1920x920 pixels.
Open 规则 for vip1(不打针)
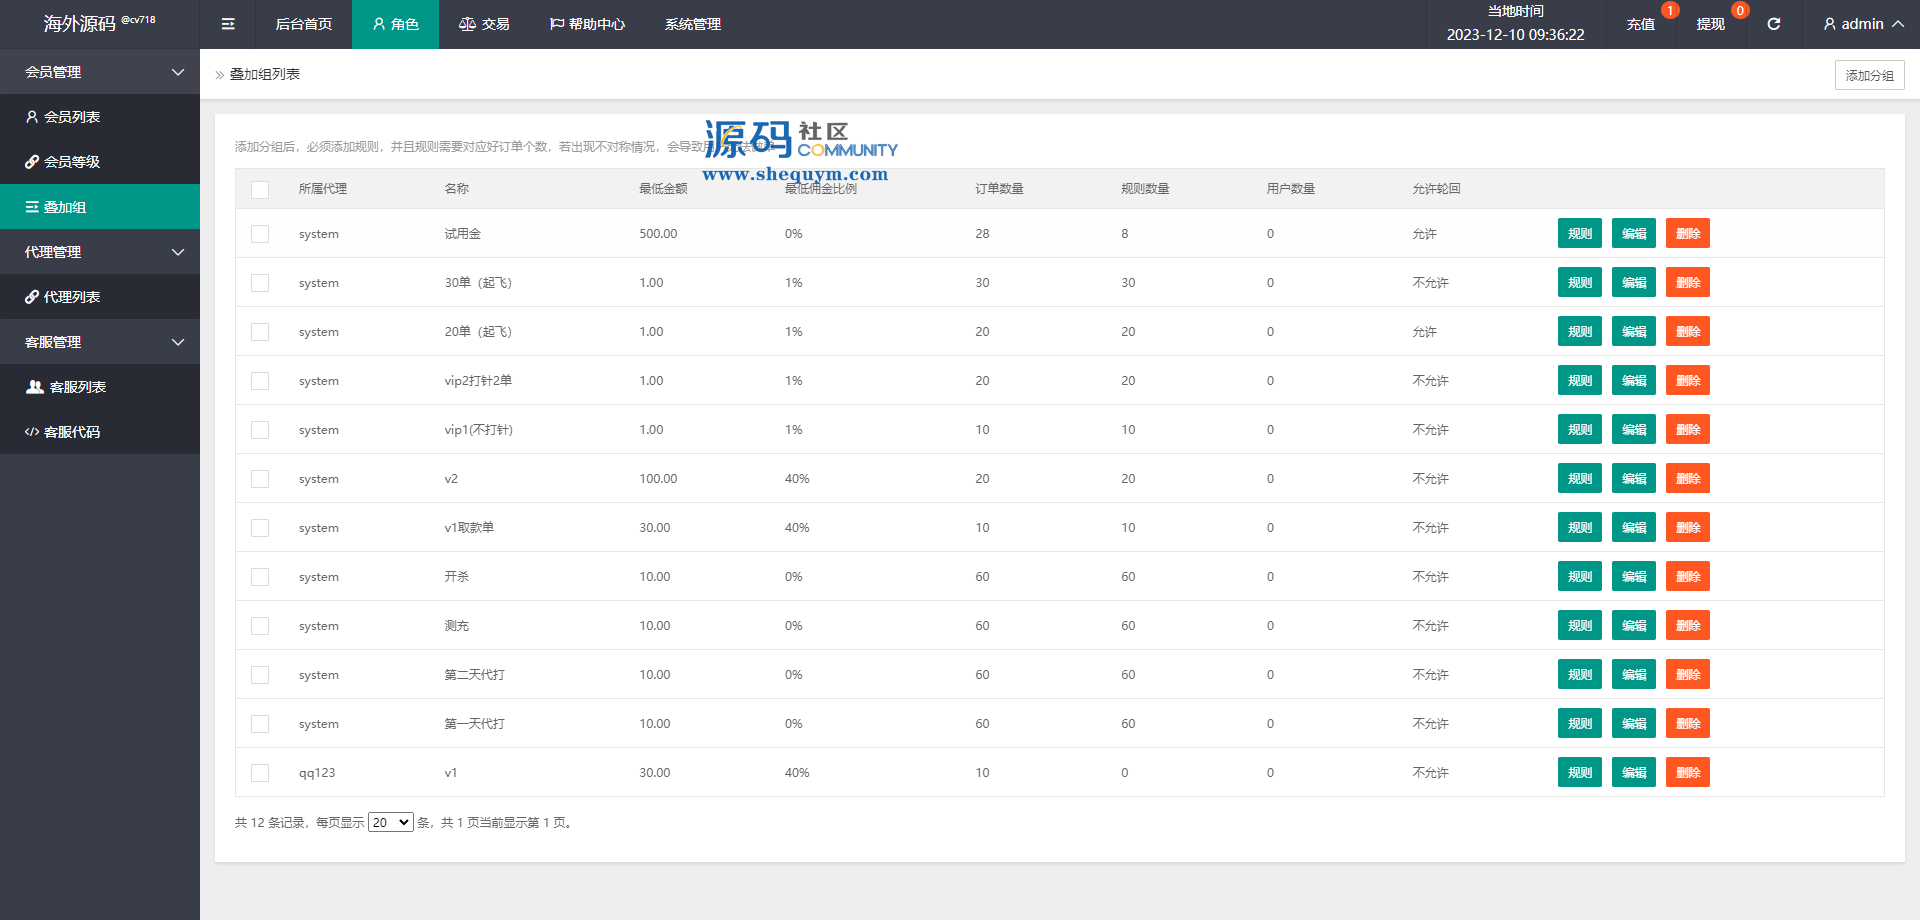coord(1580,429)
